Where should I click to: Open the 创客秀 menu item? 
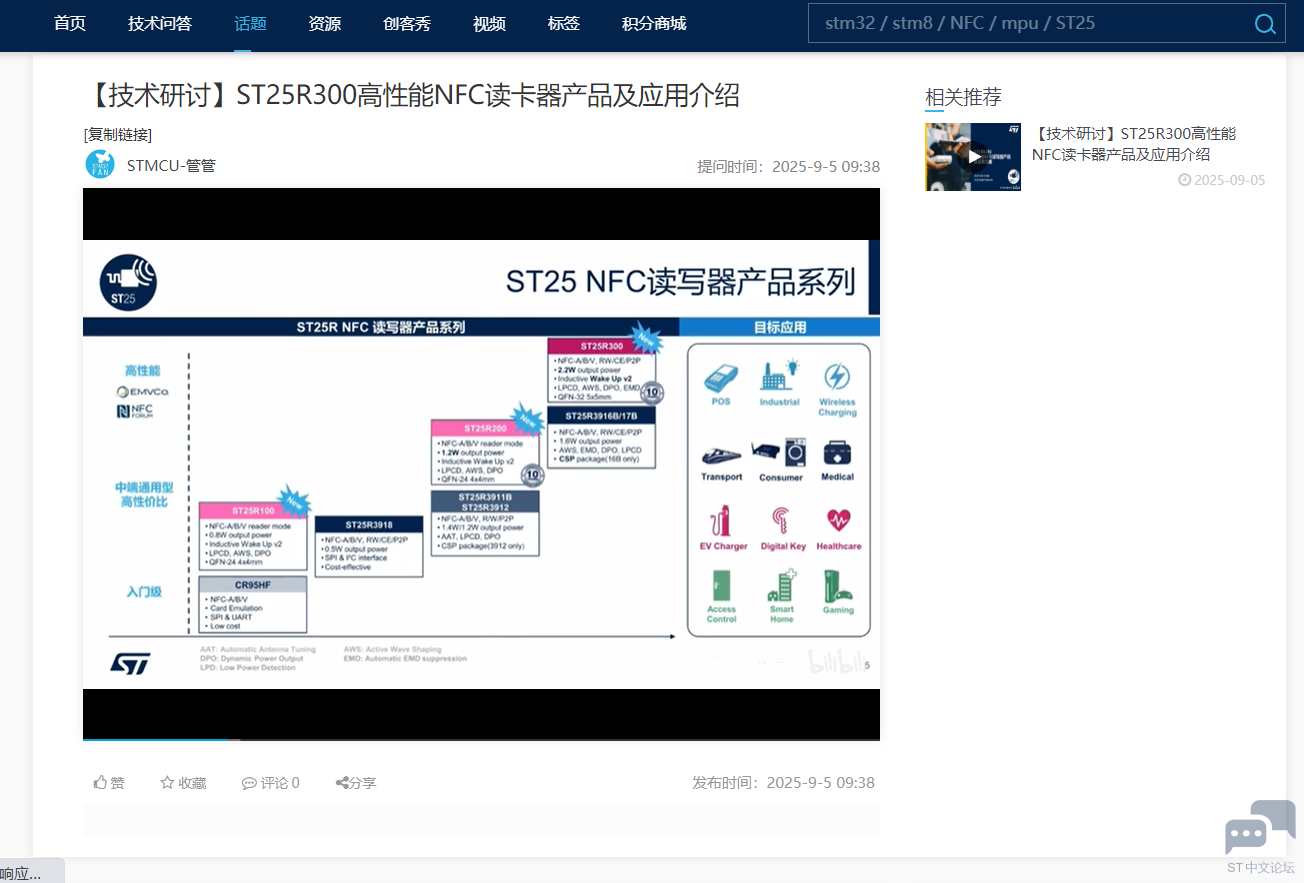(407, 24)
